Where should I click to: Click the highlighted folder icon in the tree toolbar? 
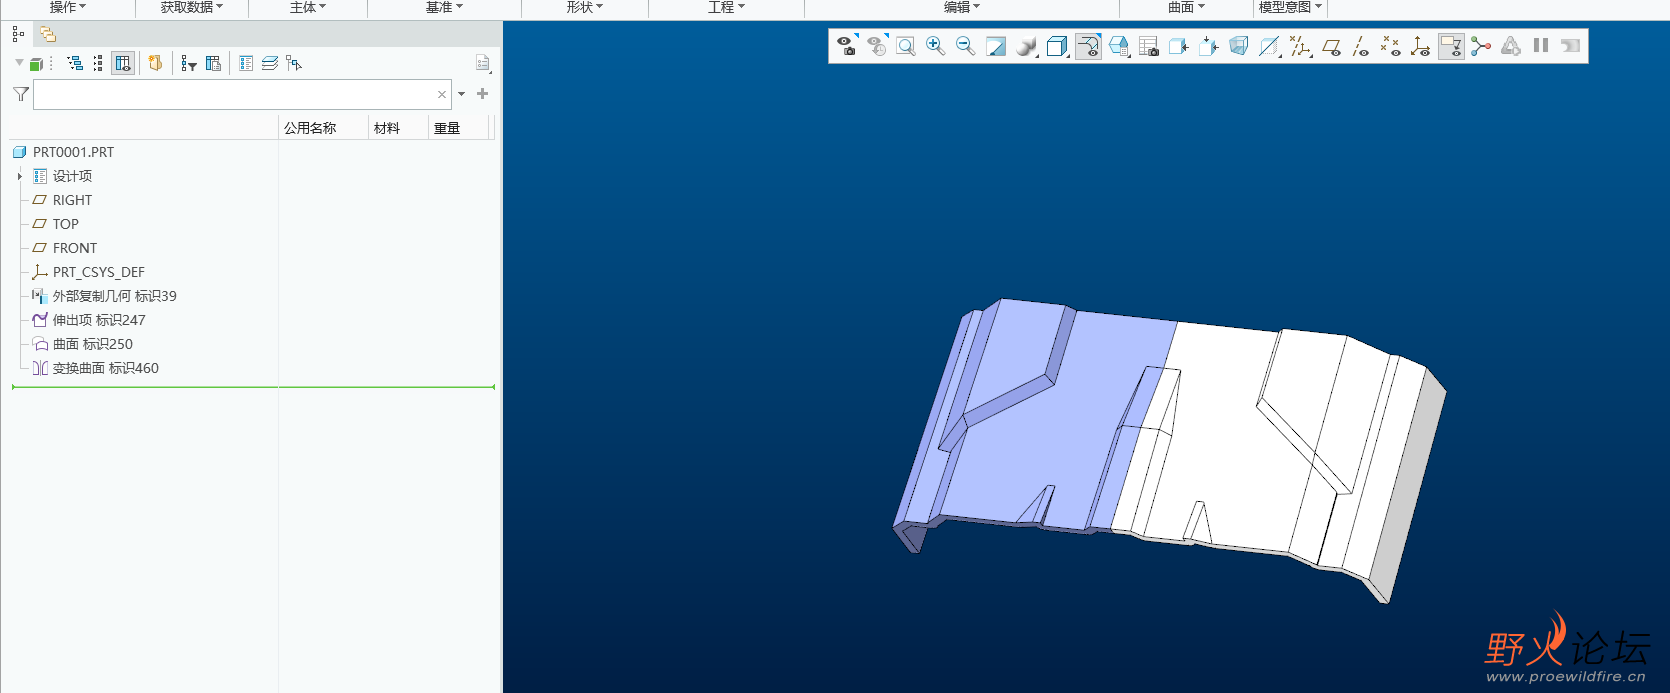point(155,63)
